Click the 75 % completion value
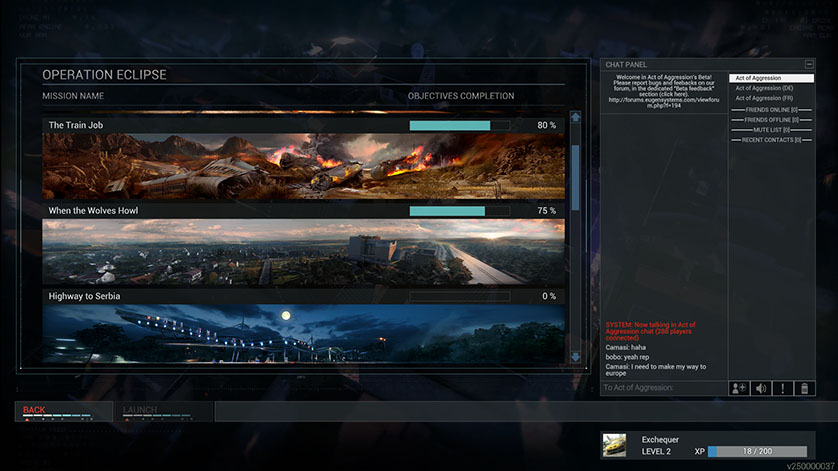The height and width of the screenshot is (471, 838). pos(546,211)
